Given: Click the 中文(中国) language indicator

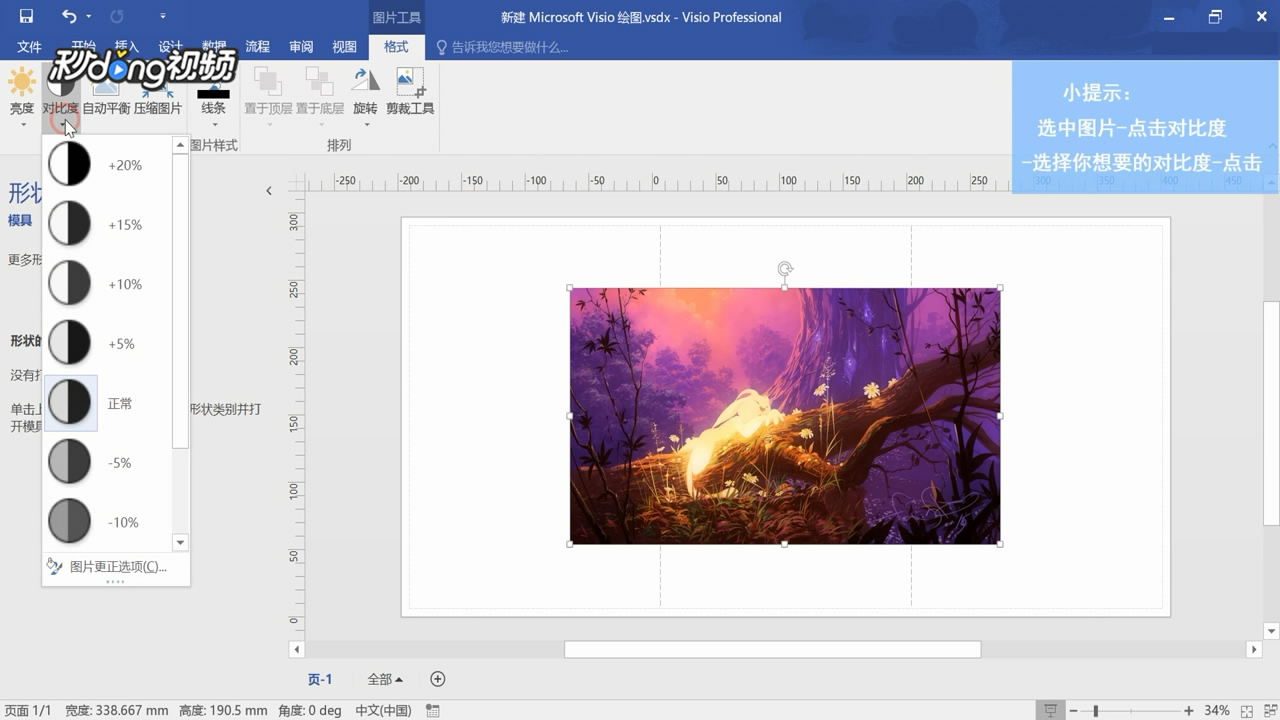Looking at the screenshot, I should coord(383,710).
